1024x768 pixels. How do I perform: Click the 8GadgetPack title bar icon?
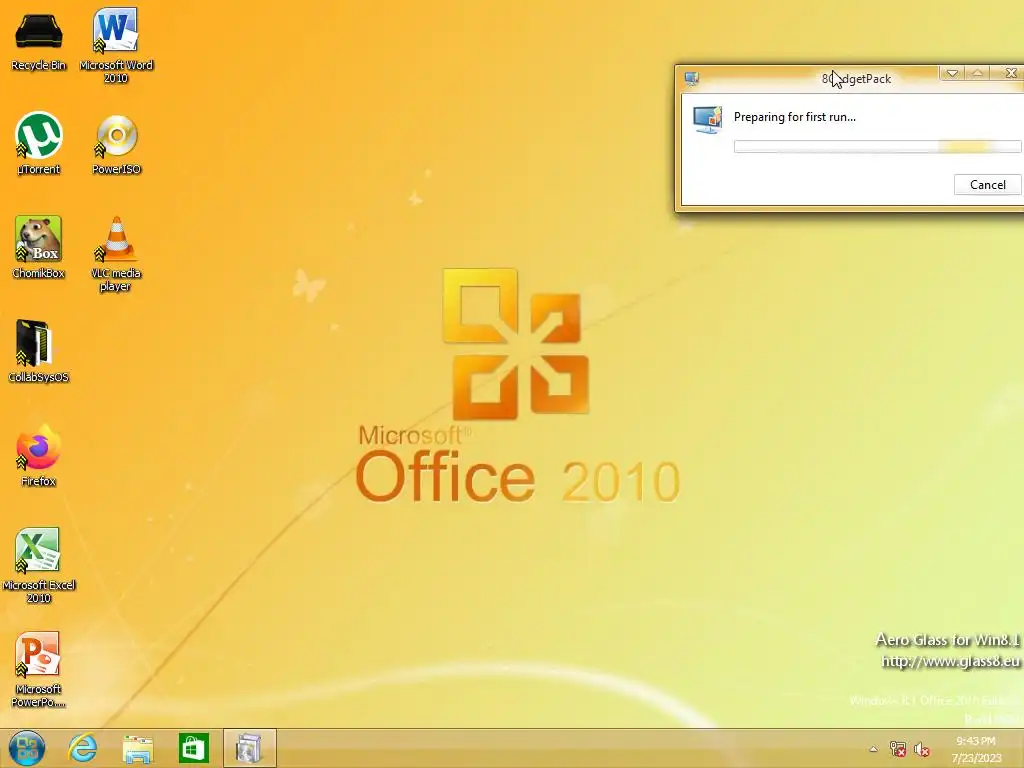click(692, 78)
